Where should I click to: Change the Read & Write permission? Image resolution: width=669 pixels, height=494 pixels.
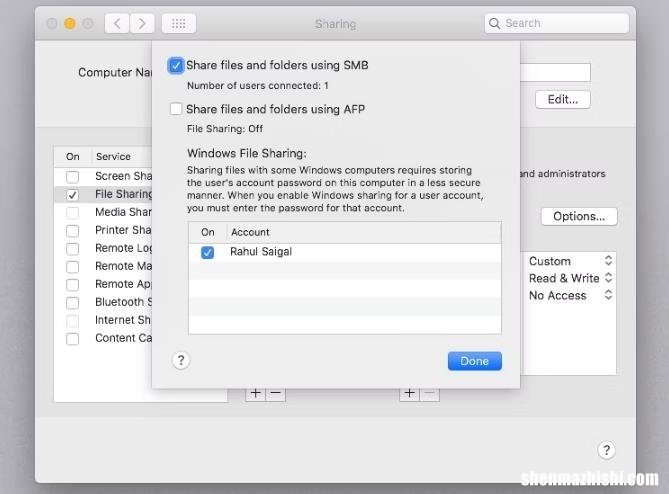[570, 278]
